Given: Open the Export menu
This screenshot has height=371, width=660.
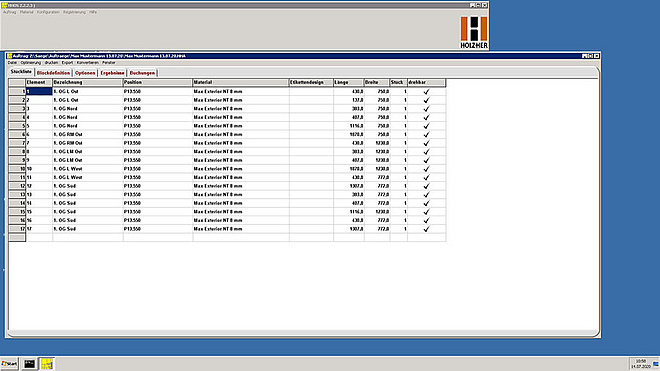Looking at the screenshot, I should 67,63.
